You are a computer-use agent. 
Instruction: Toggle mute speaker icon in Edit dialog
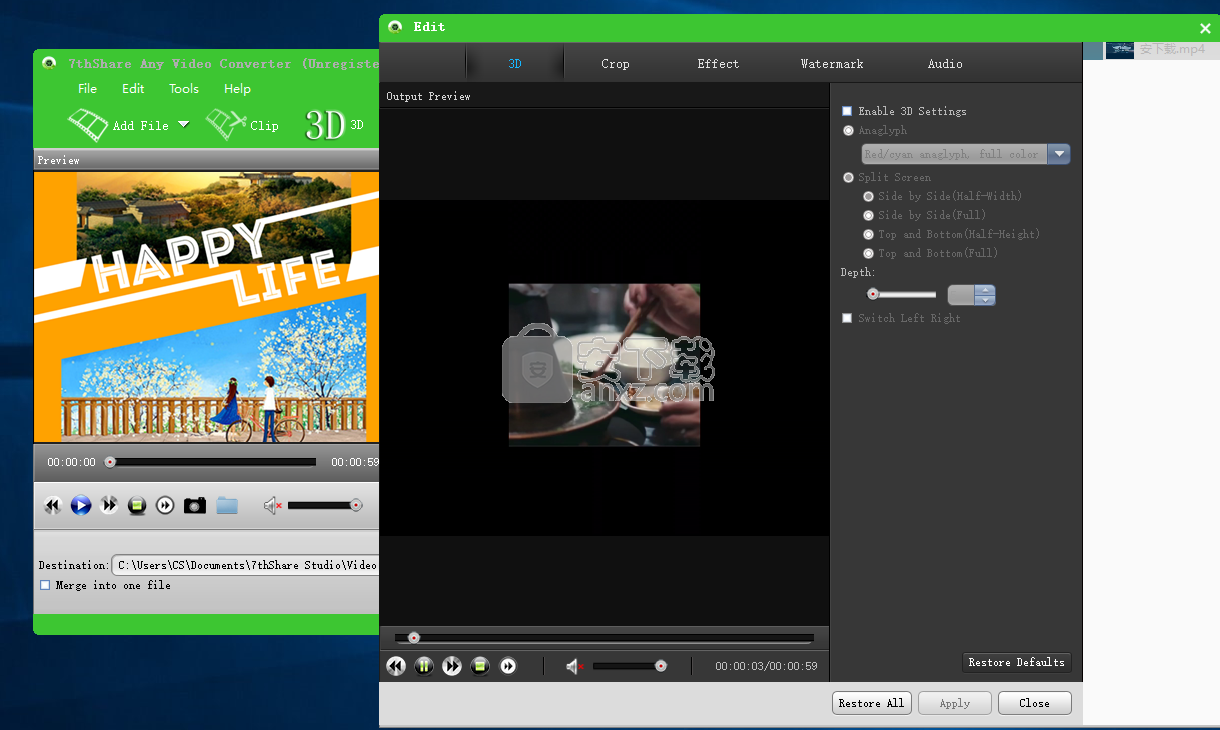(575, 666)
